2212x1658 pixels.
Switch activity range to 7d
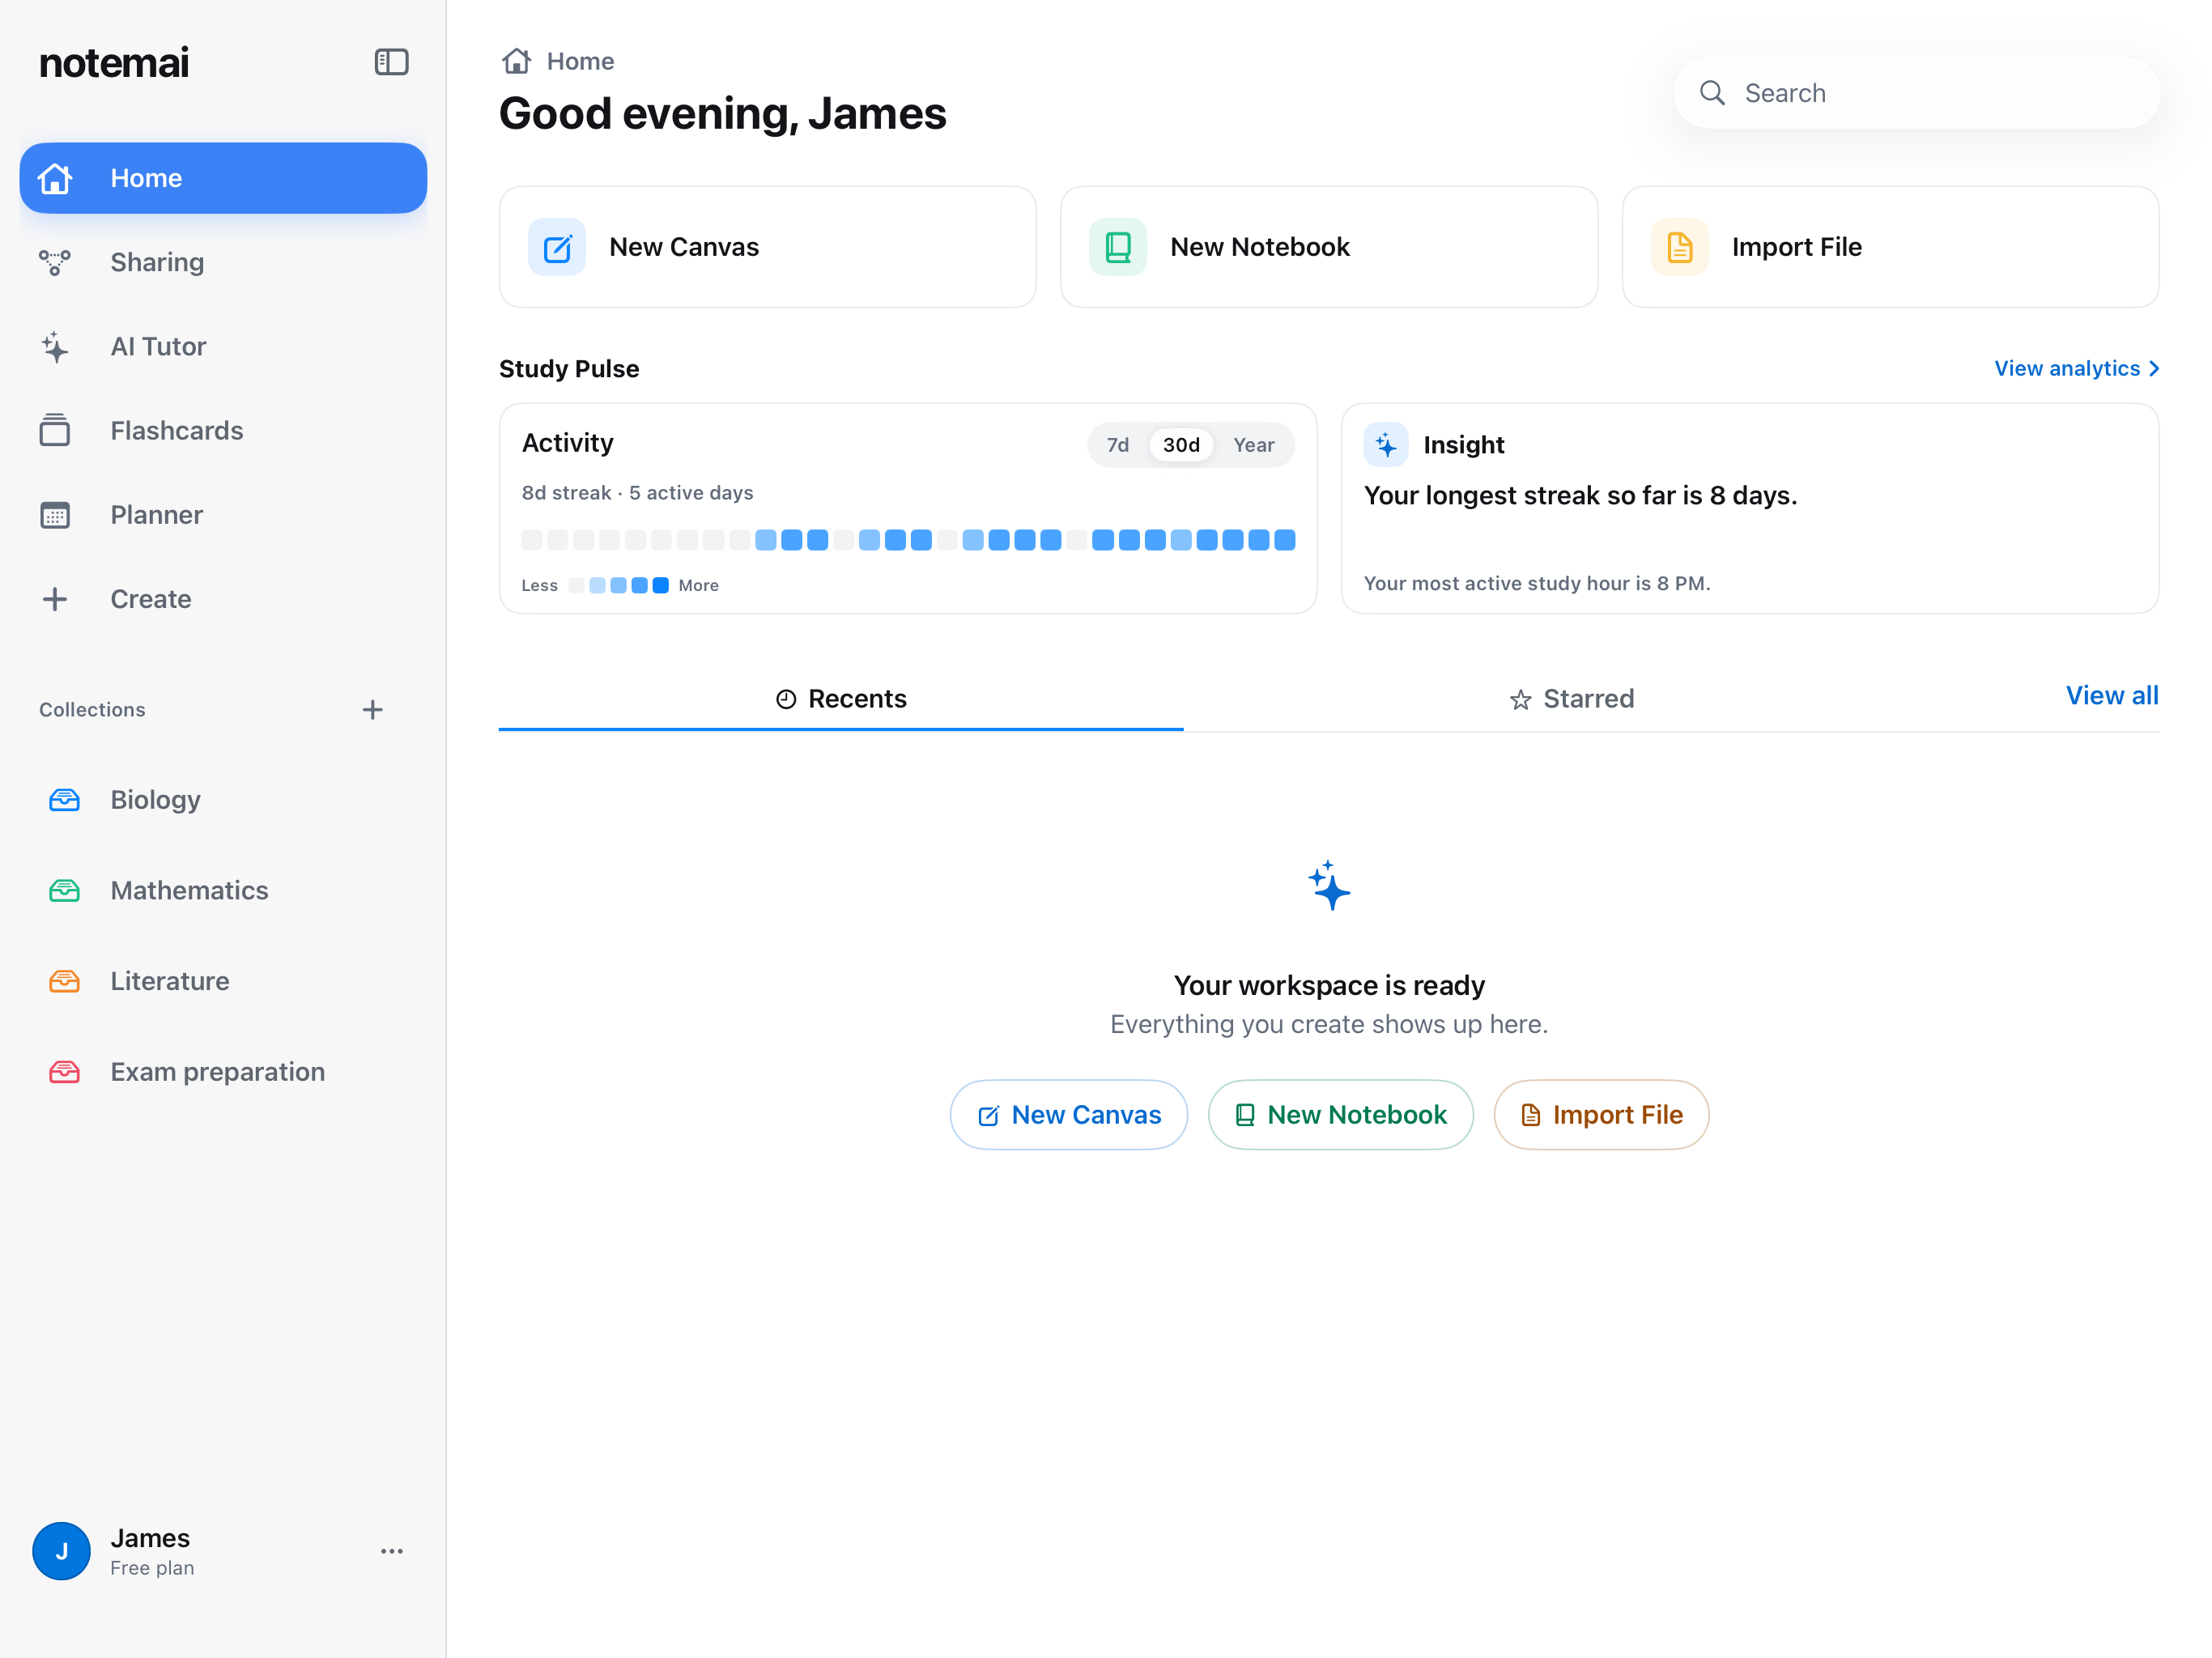point(1118,445)
